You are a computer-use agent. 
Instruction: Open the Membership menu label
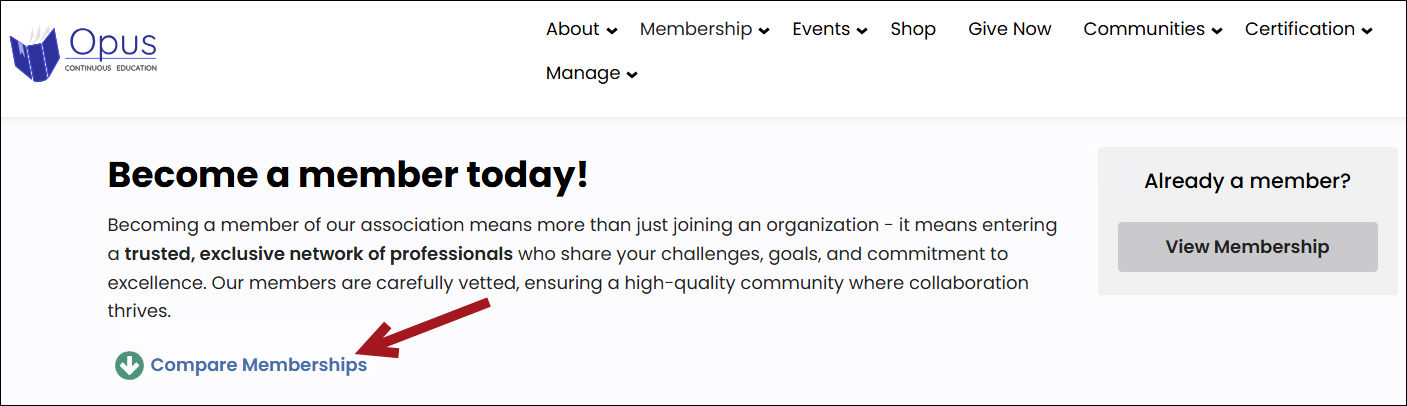(x=695, y=29)
